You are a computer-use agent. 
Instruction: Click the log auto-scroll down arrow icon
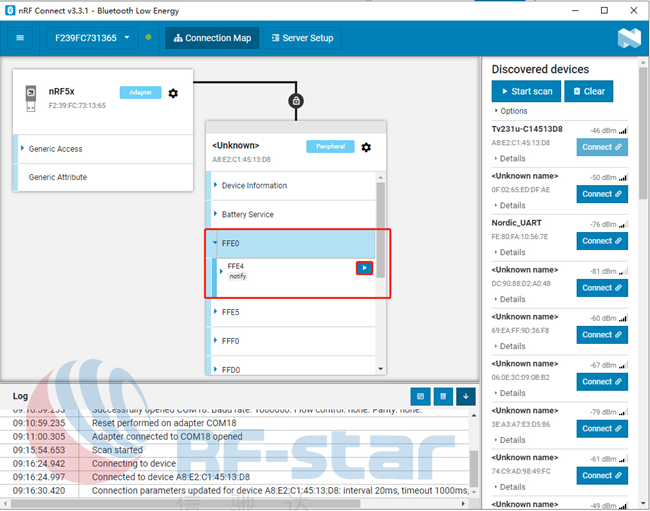[468, 396]
